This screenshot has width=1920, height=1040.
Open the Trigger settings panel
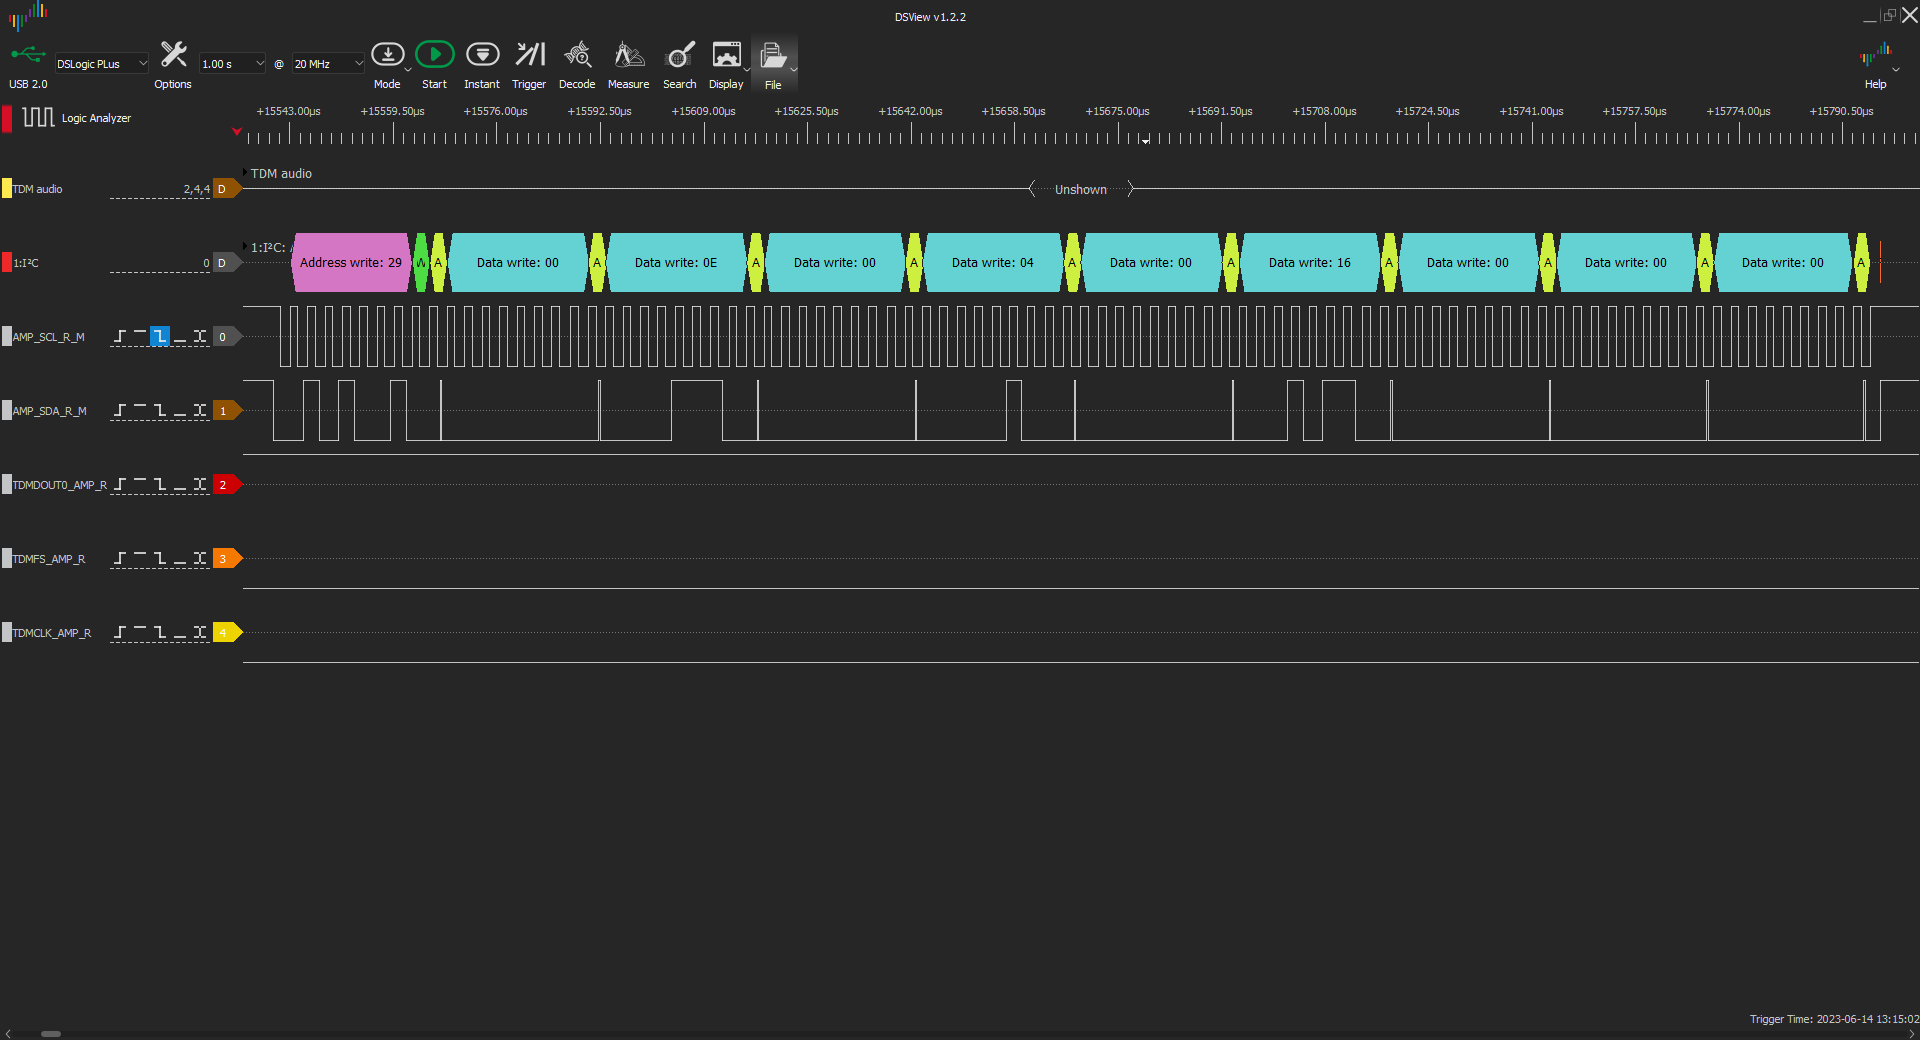[x=529, y=65]
